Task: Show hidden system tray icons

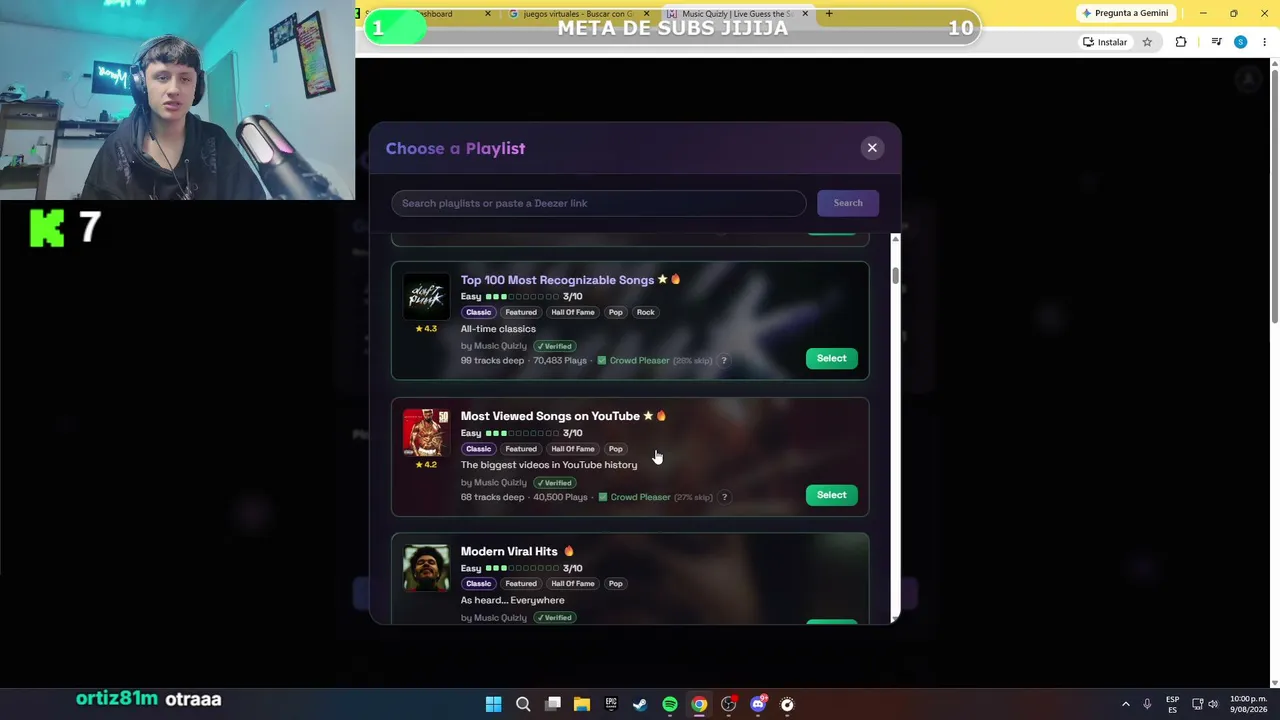Action: coord(1125,704)
